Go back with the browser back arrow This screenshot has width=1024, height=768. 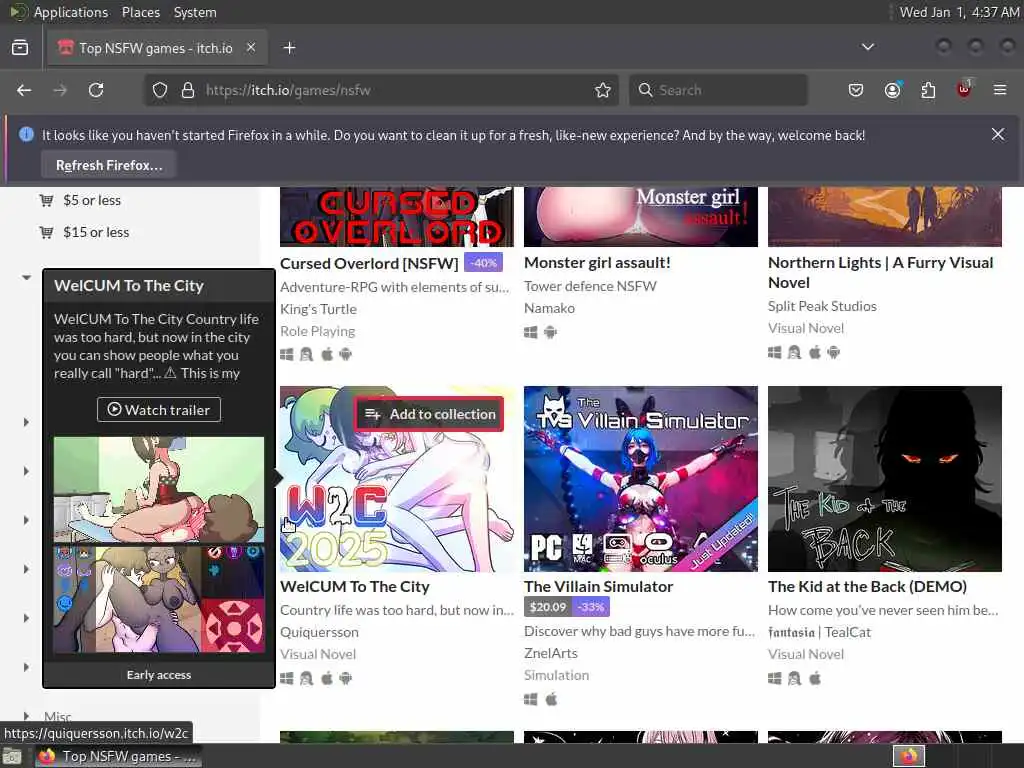coord(24,90)
